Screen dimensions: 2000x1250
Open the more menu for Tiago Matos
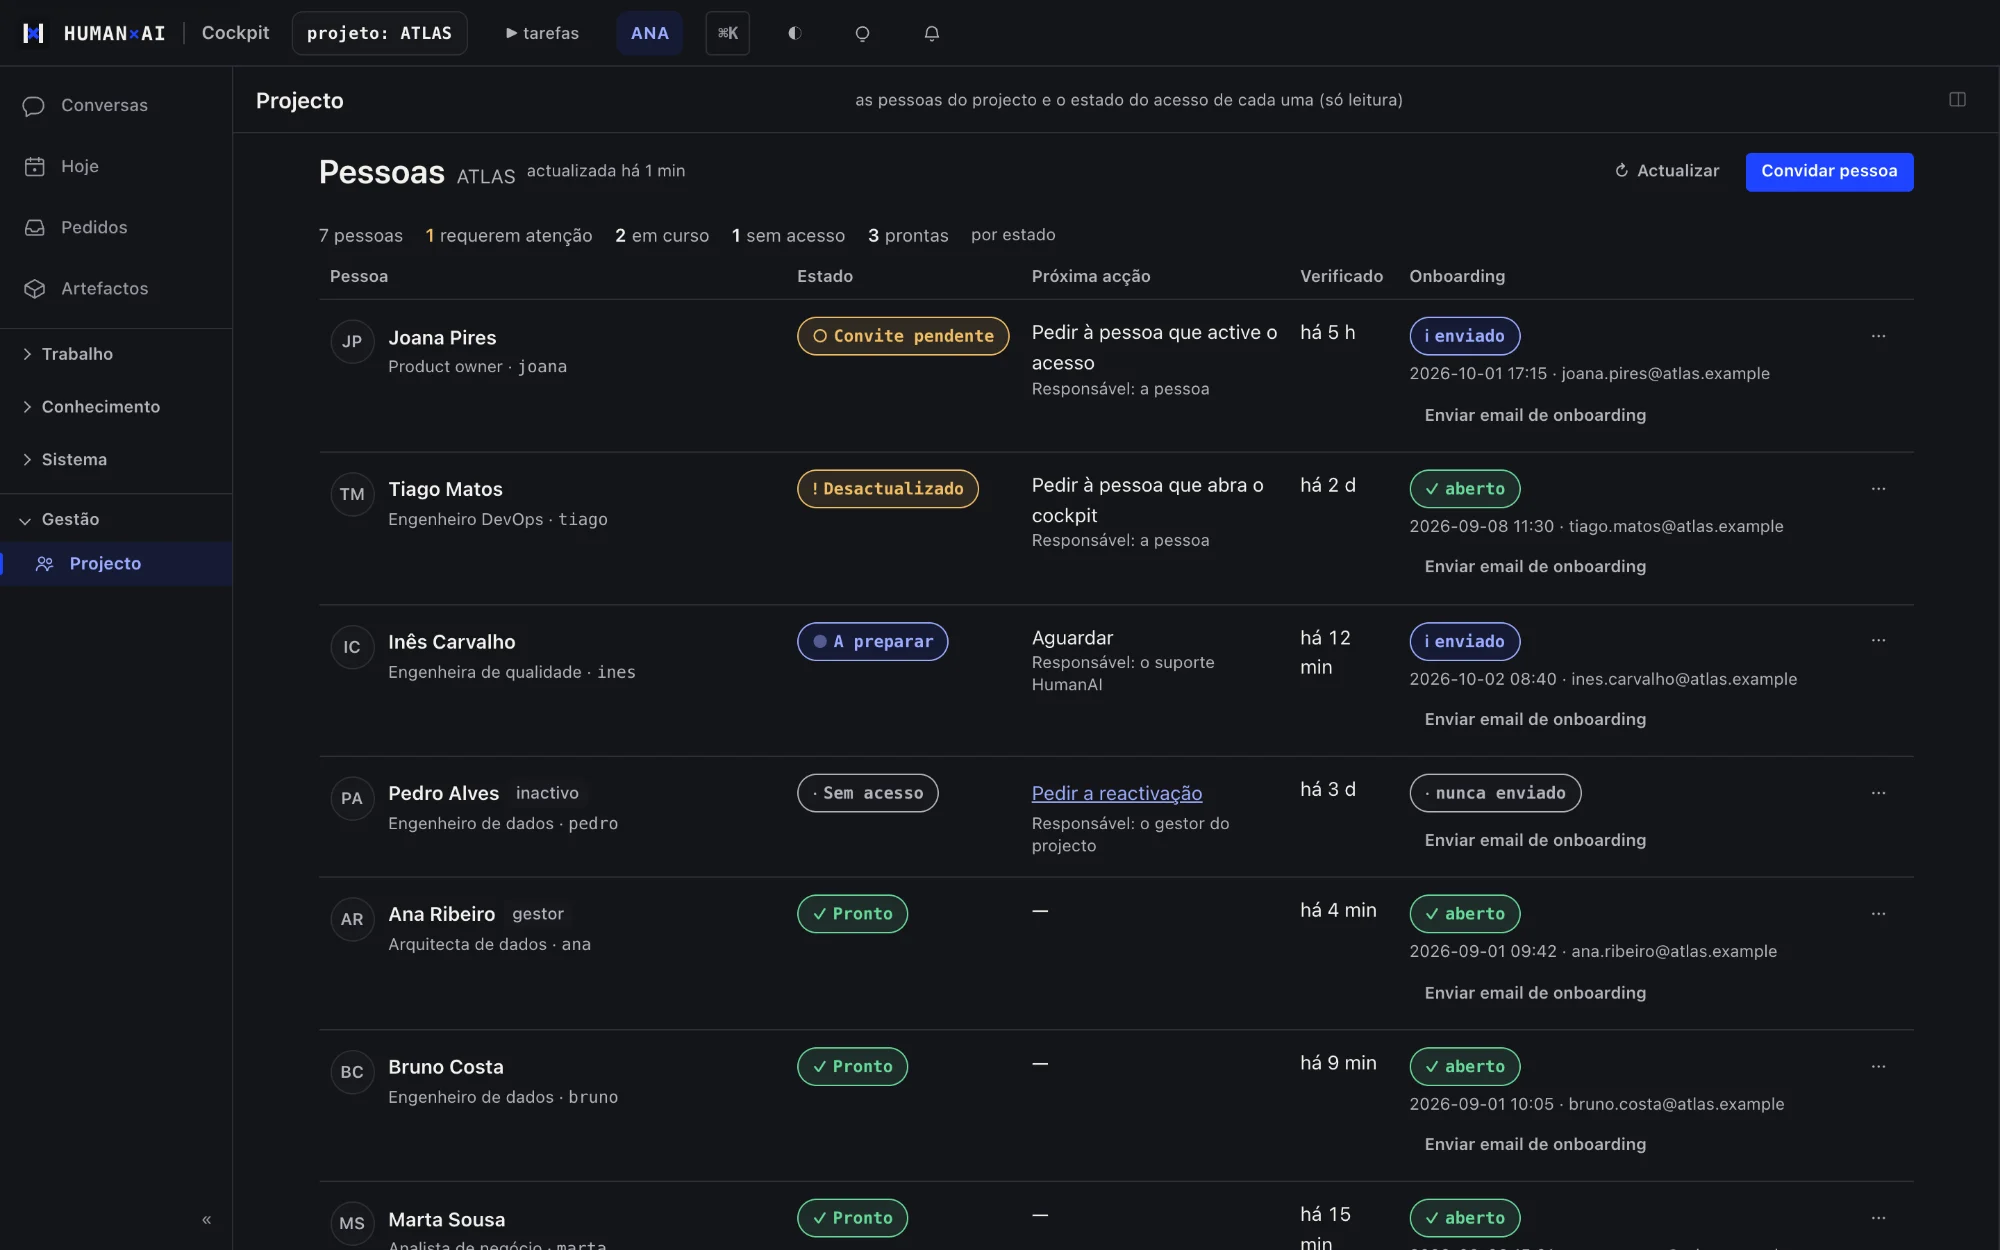(x=1878, y=489)
